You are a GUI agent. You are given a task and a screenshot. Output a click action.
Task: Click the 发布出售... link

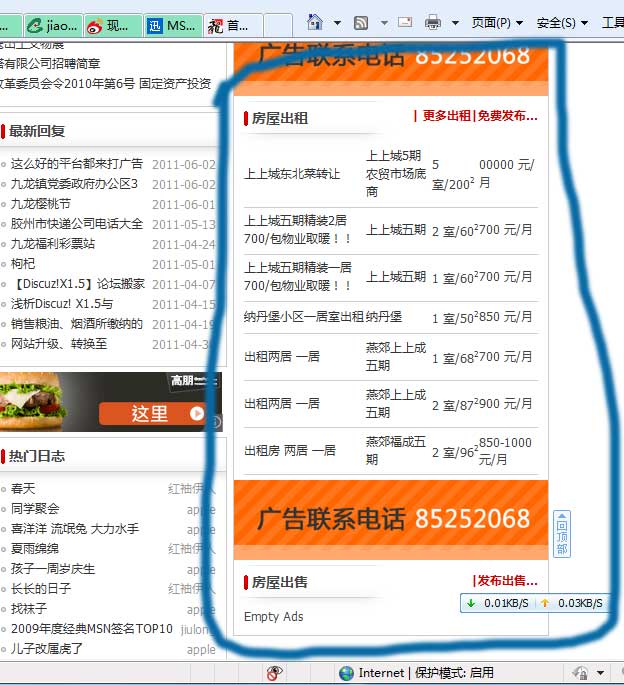(507, 581)
